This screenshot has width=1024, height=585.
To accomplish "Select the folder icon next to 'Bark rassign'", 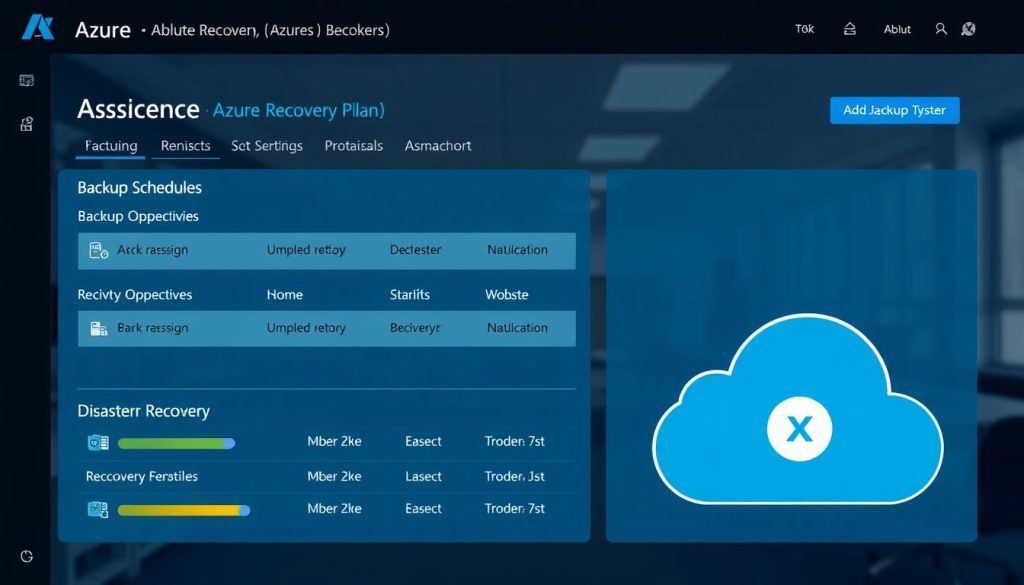I will (x=96, y=327).
